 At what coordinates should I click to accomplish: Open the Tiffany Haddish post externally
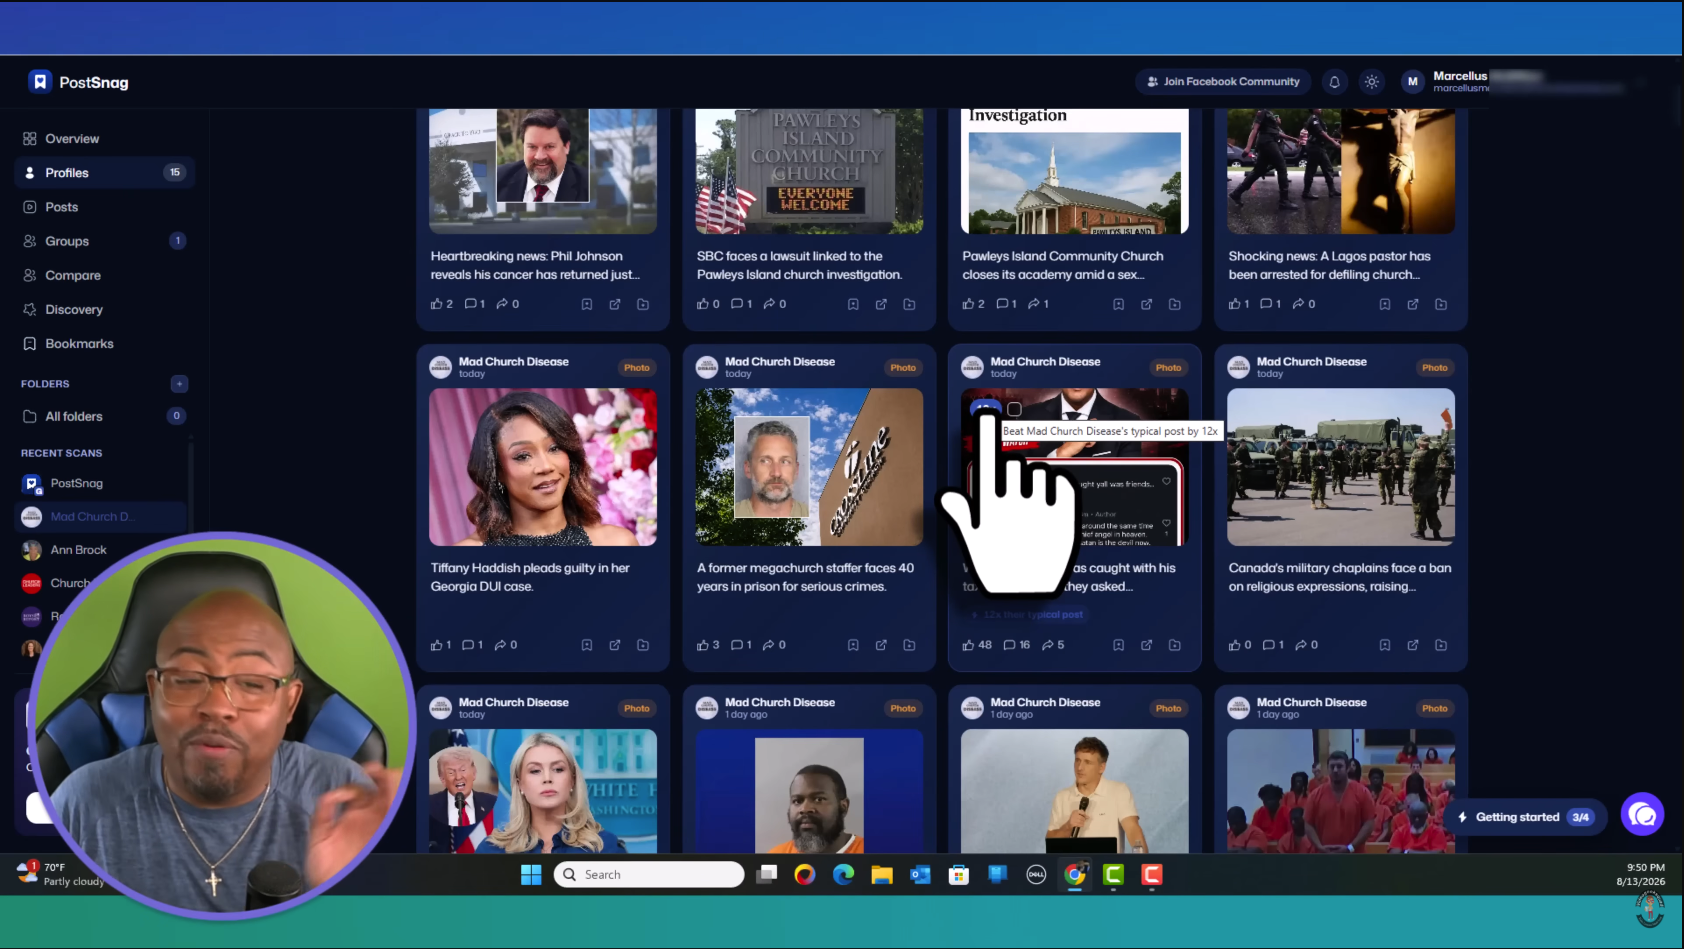tap(615, 645)
